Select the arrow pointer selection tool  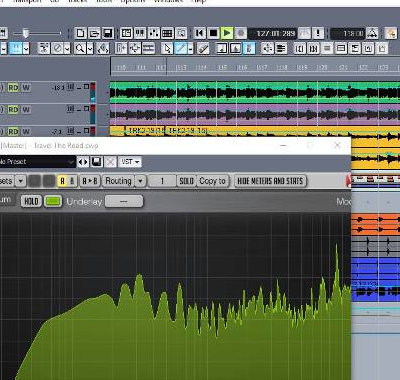click(167, 48)
